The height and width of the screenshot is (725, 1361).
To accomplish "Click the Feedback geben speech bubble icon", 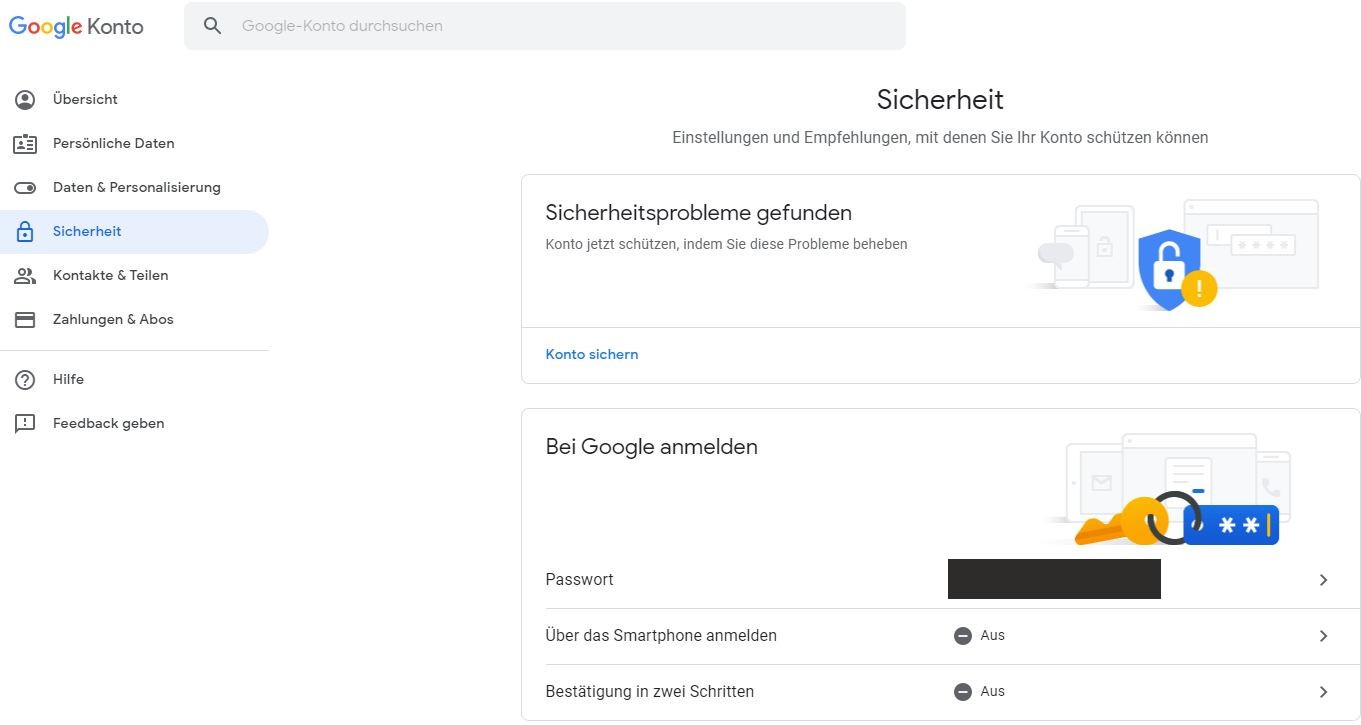I will click(25, 423).
